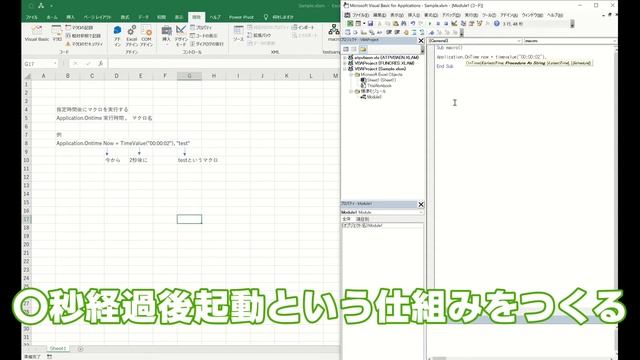Close the Properties pane

coord(421,204)
